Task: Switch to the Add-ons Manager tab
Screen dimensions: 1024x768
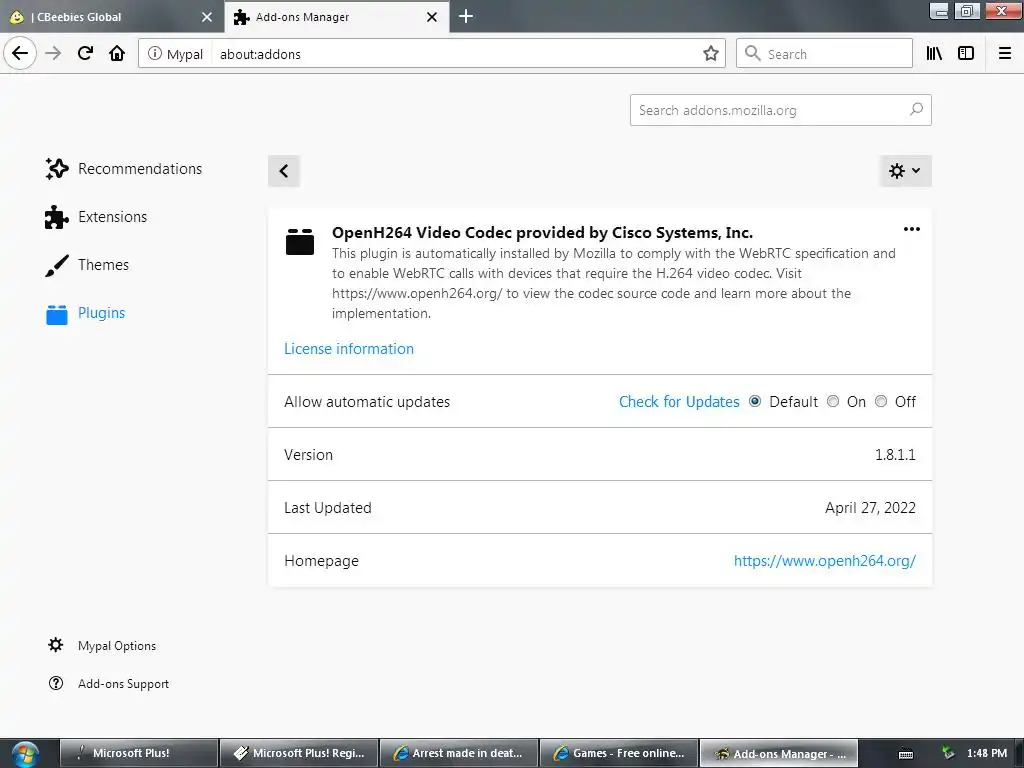Action: pos(336,17)
